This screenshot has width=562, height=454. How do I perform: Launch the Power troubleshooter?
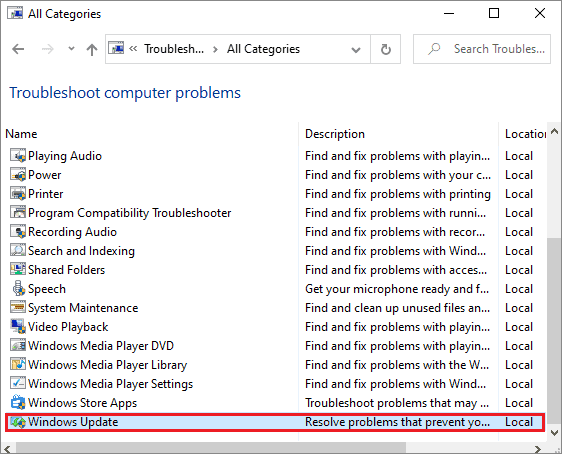coord(44,175)
